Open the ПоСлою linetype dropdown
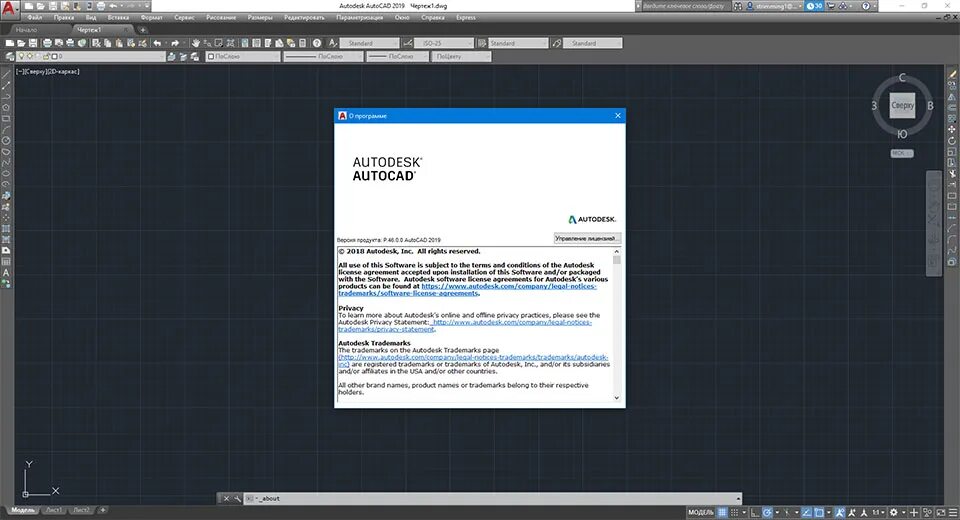 [x=322, y=56]
